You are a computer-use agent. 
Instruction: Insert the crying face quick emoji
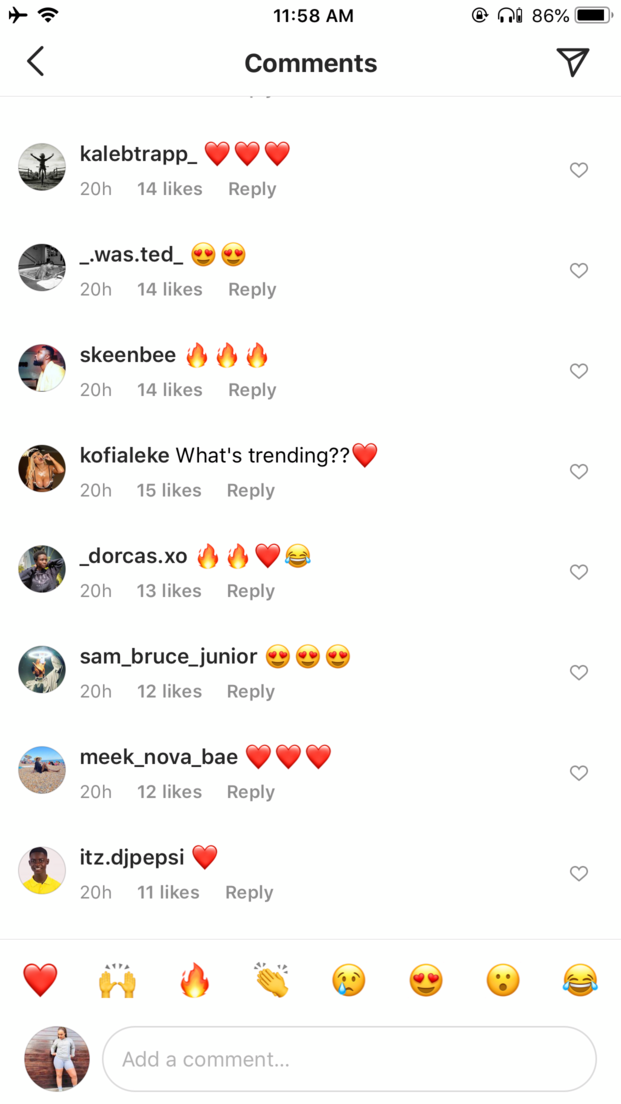click(x=349, y=979)
